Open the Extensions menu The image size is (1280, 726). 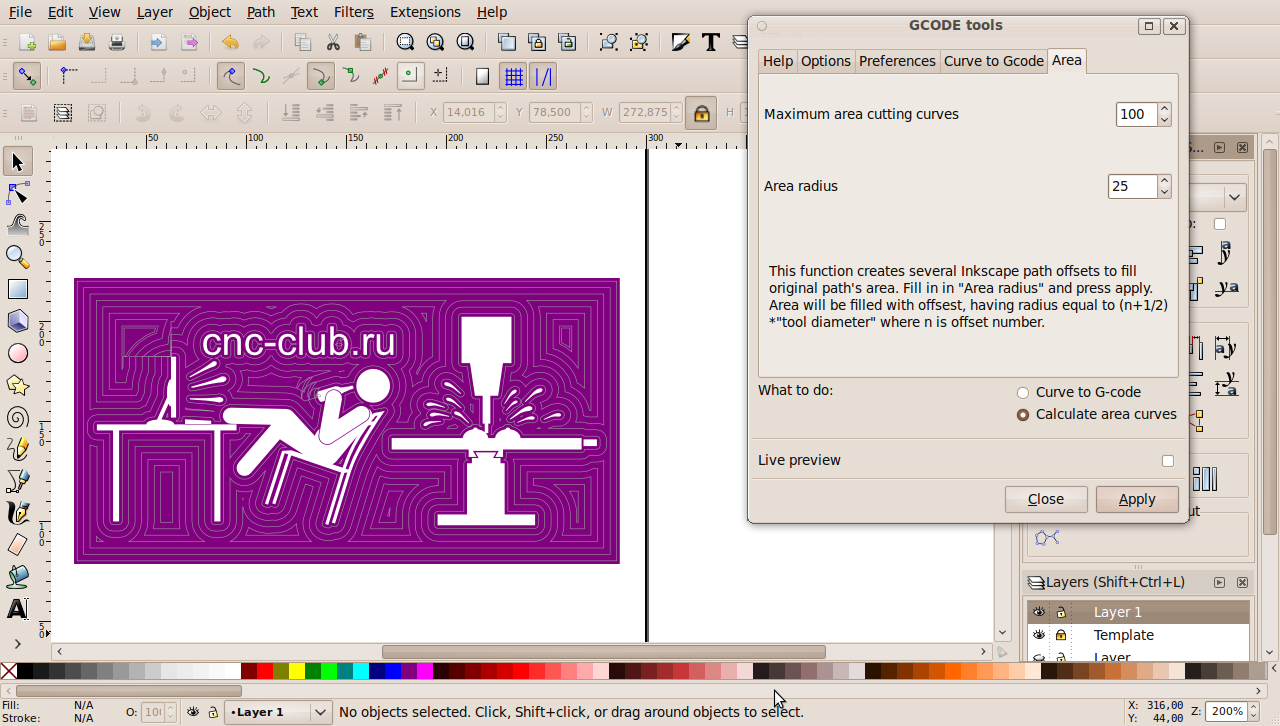click(426, 12)
